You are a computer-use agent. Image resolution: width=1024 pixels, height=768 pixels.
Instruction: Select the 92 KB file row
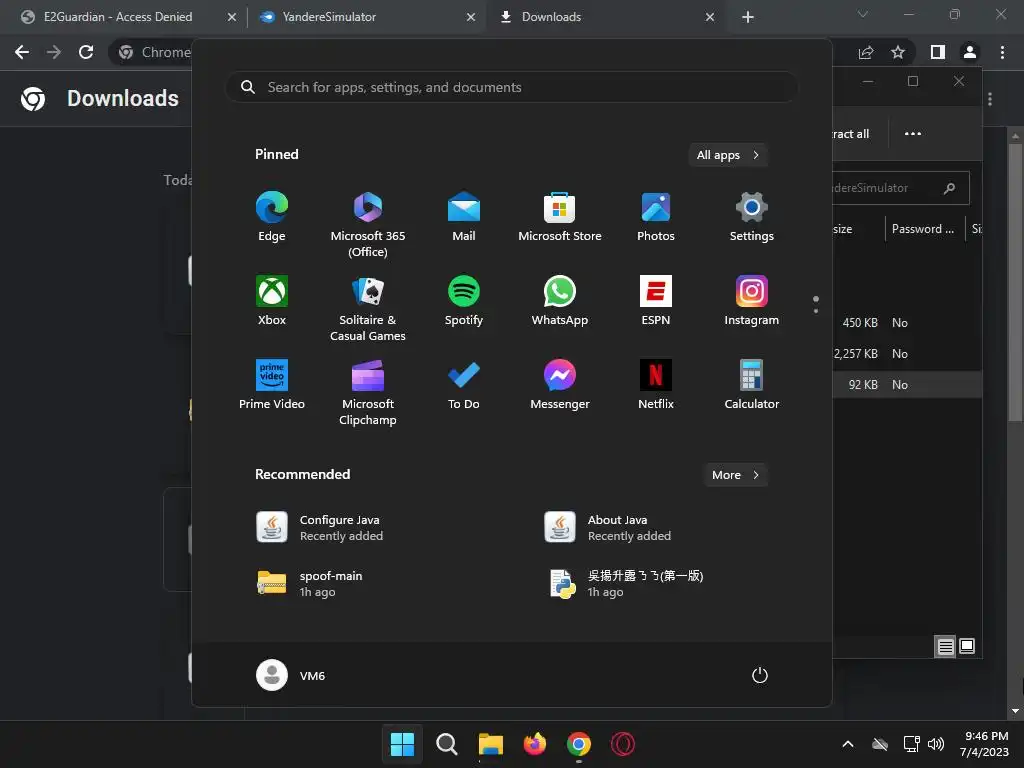907,385
